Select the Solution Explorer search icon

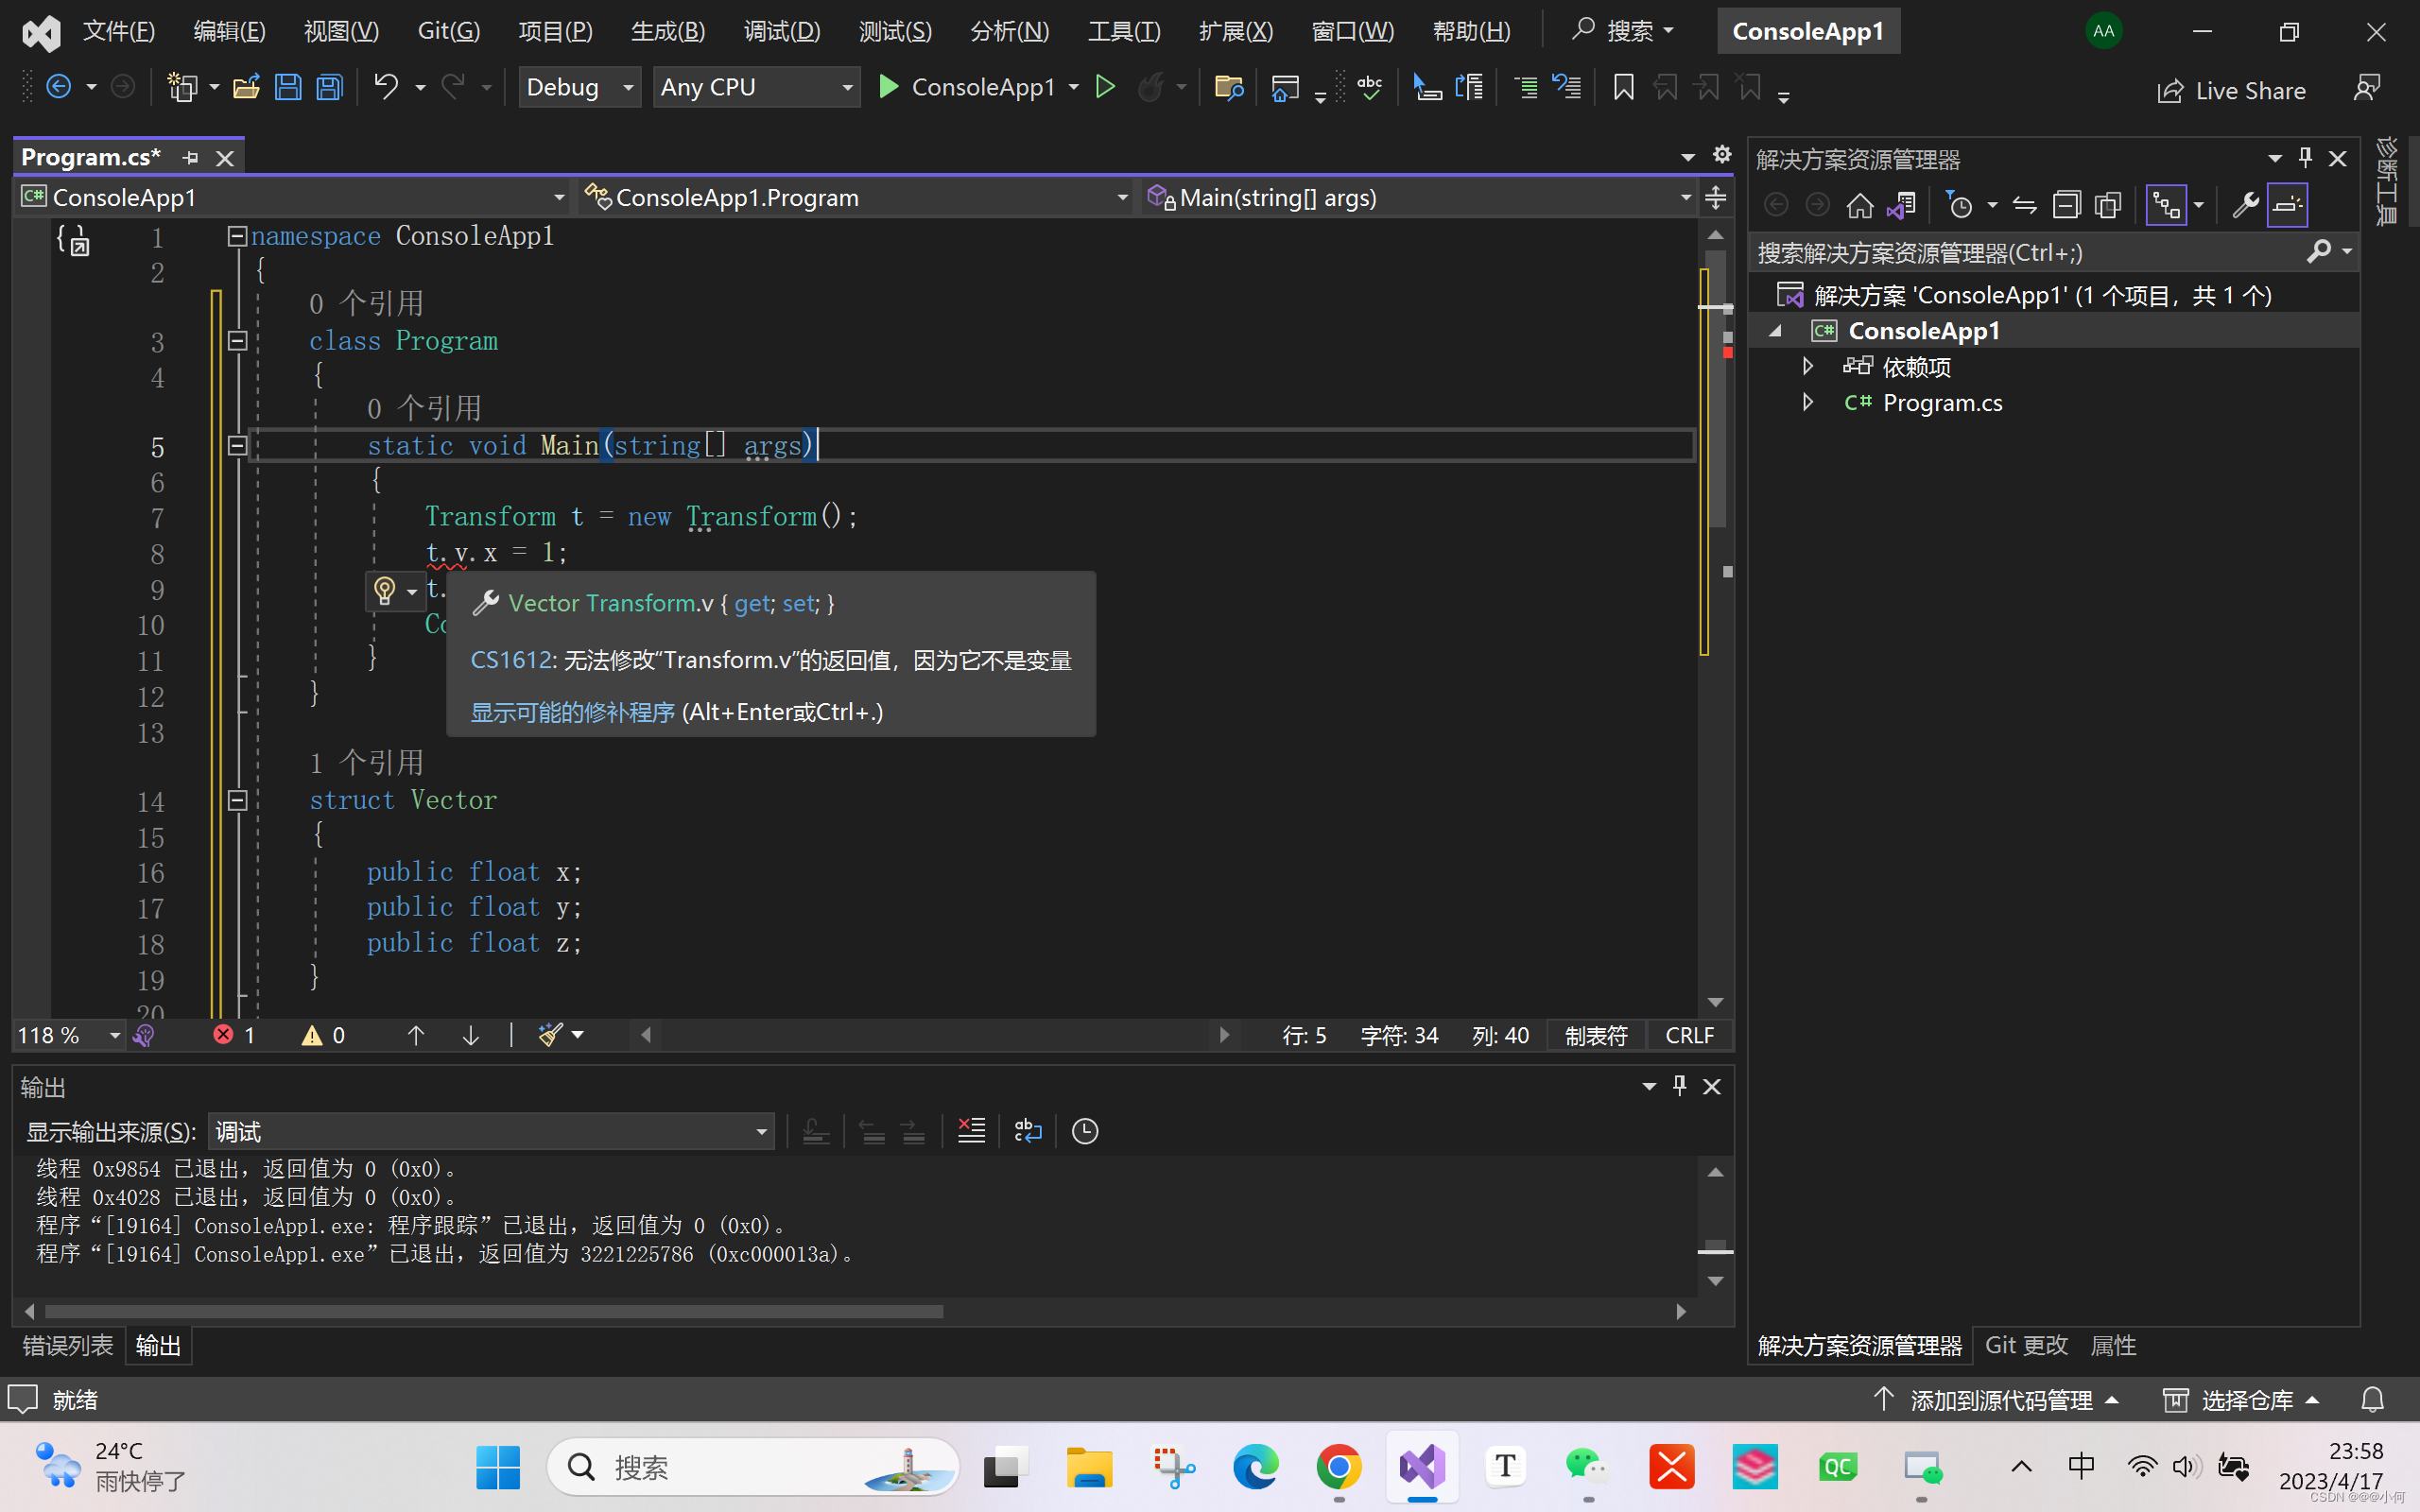[2321, 250]
